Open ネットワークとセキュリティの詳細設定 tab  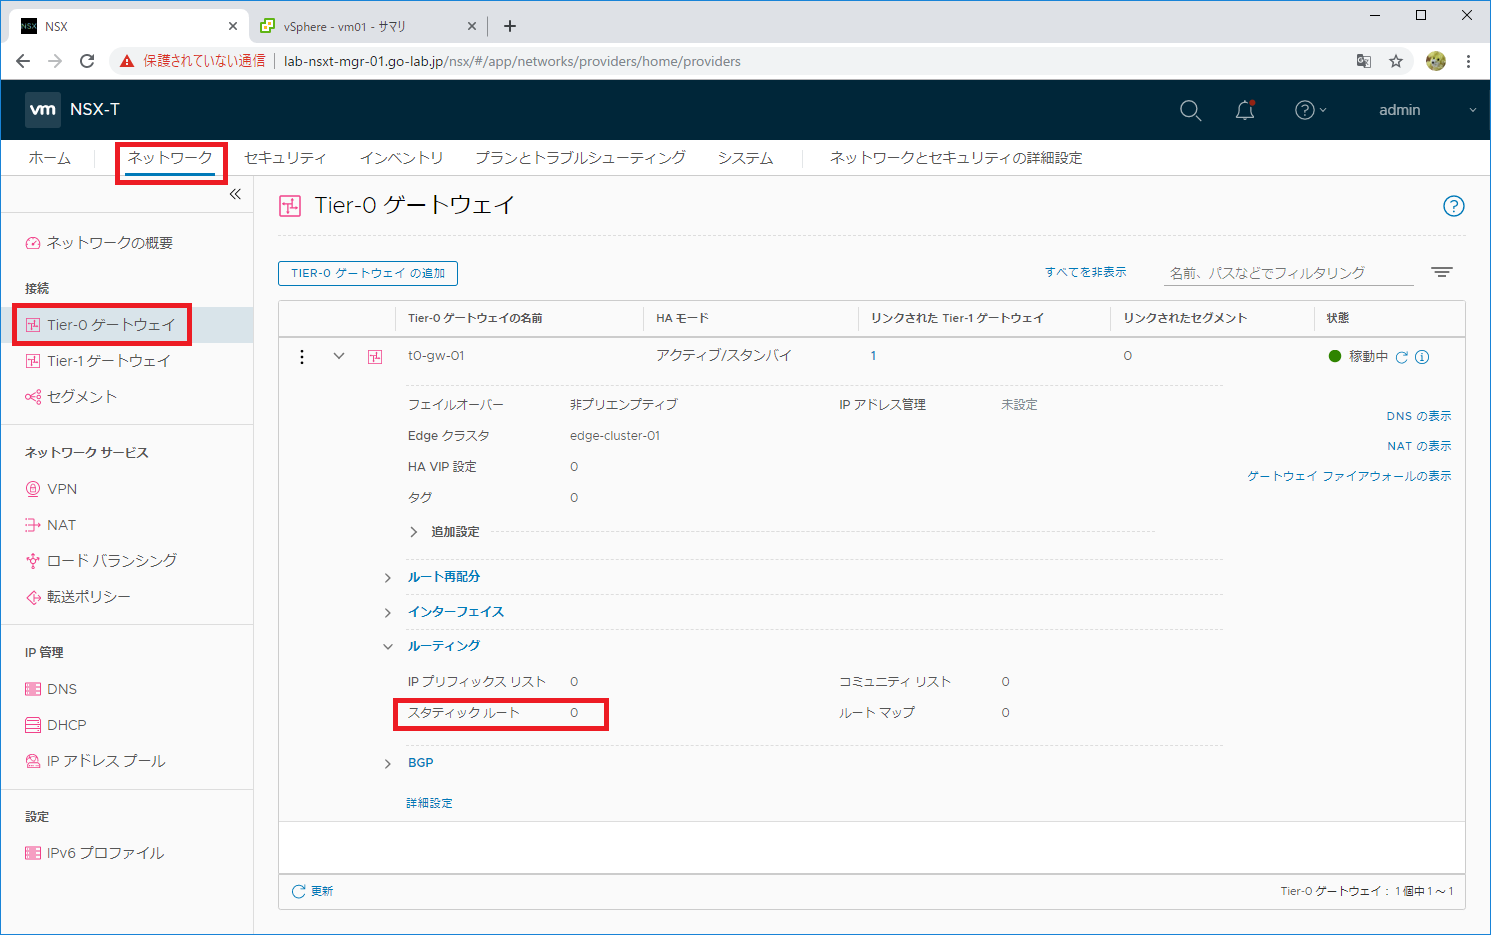click(x=956, y=158)
